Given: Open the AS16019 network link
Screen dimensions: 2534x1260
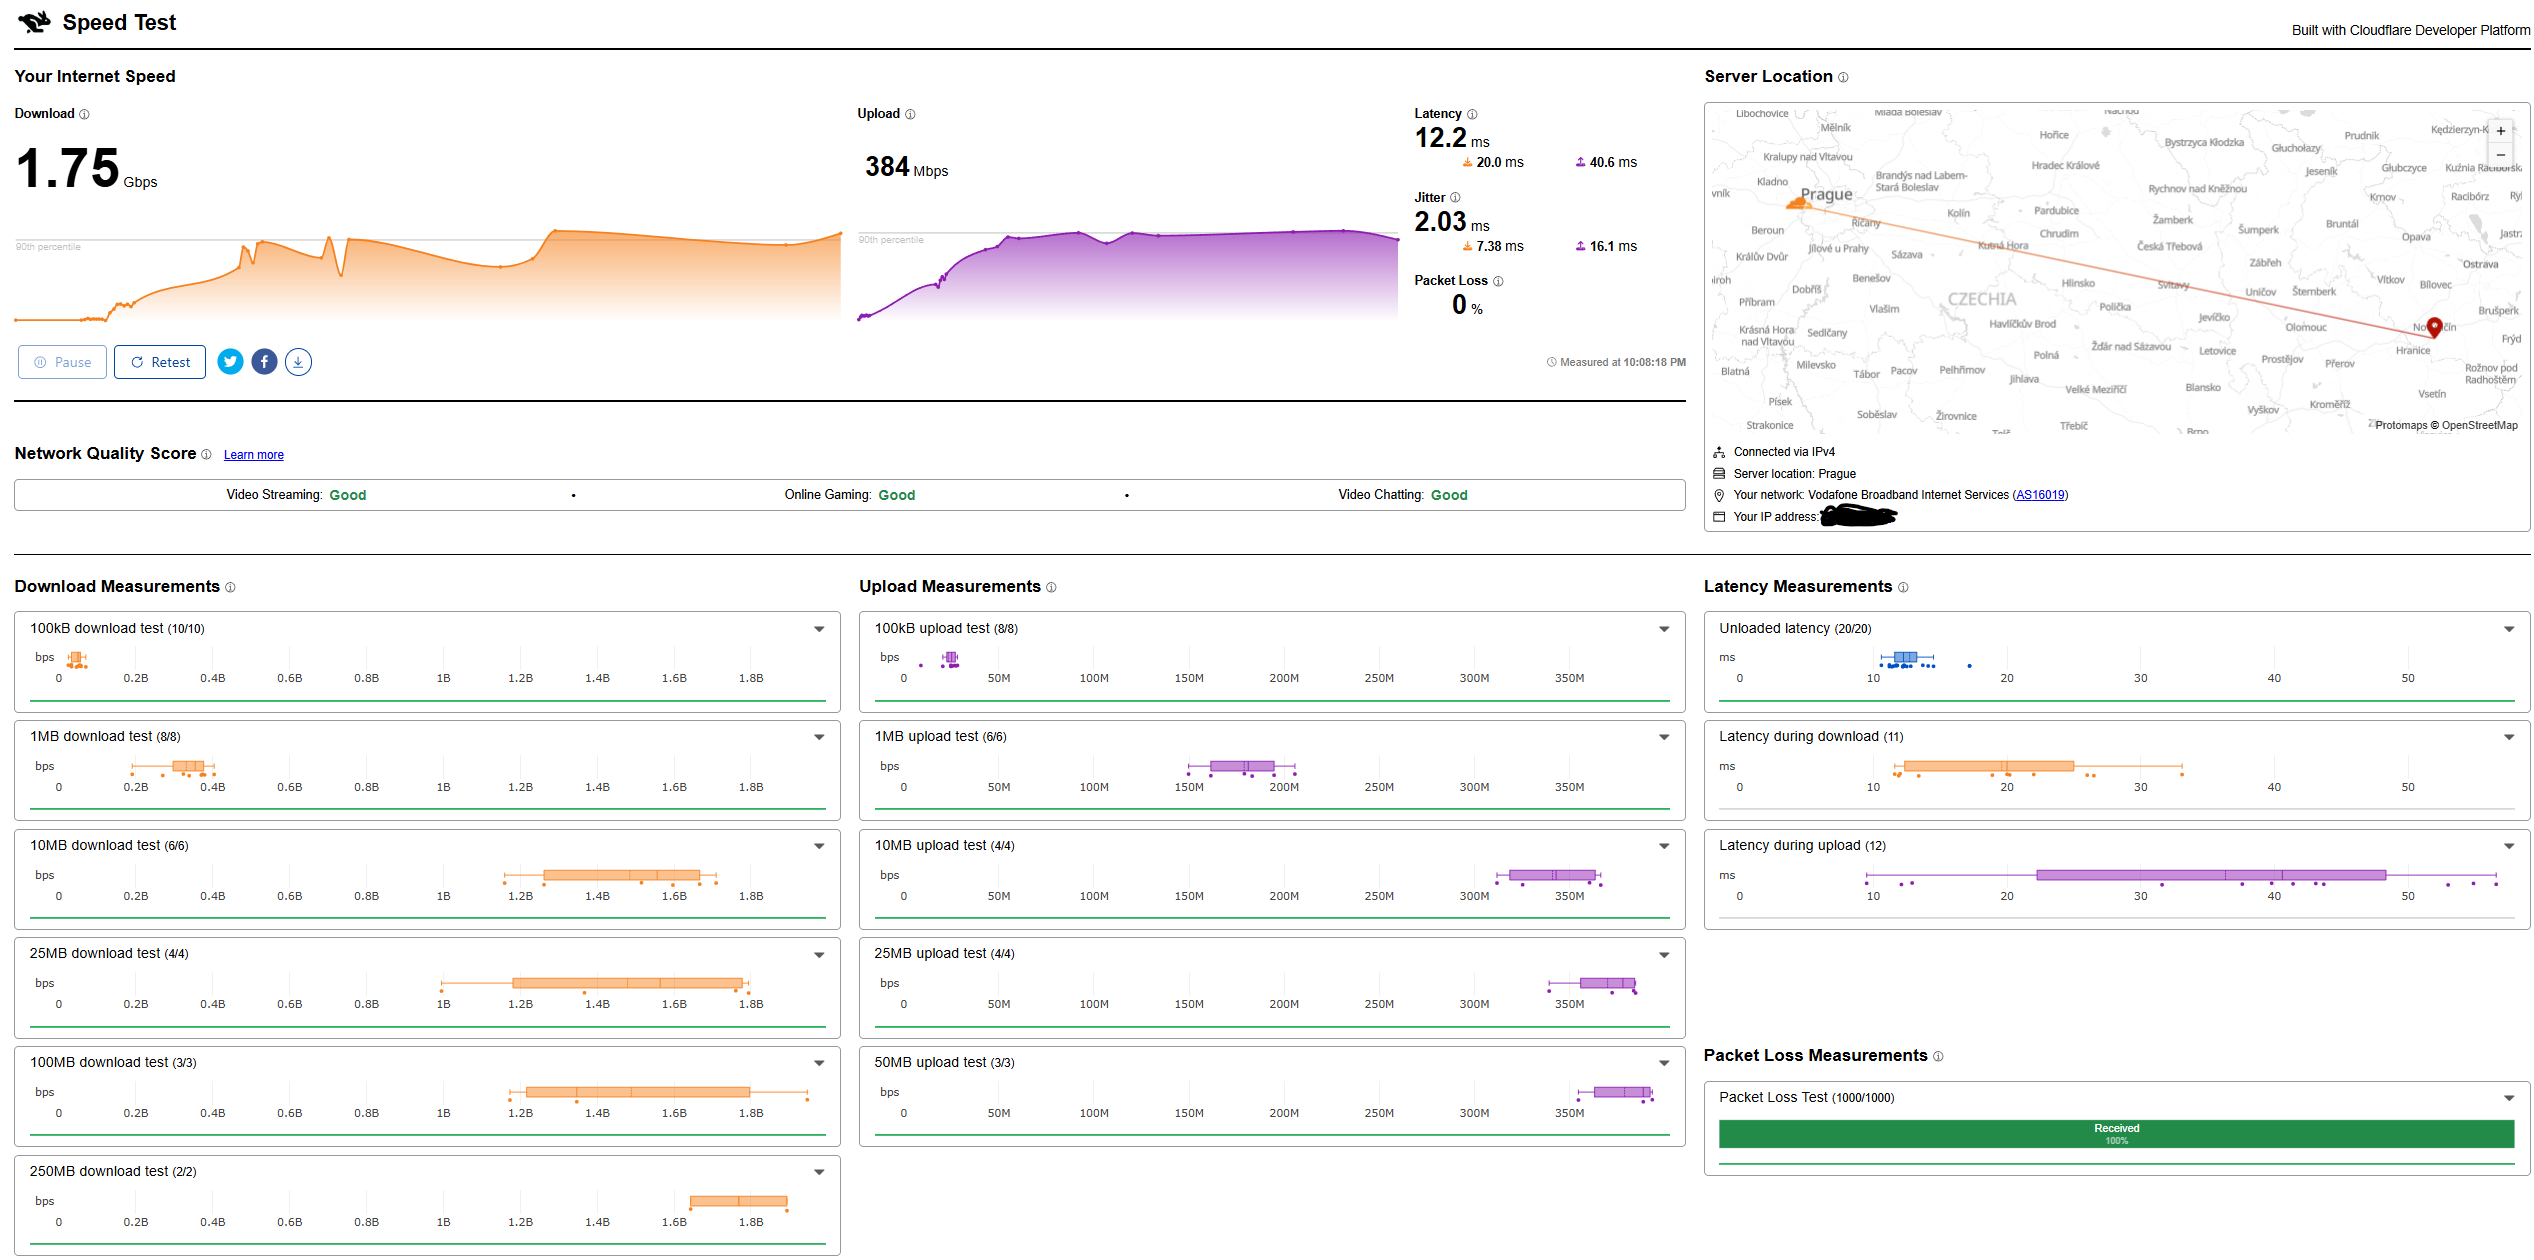Looking at the screenshot, I should 2040,495.
